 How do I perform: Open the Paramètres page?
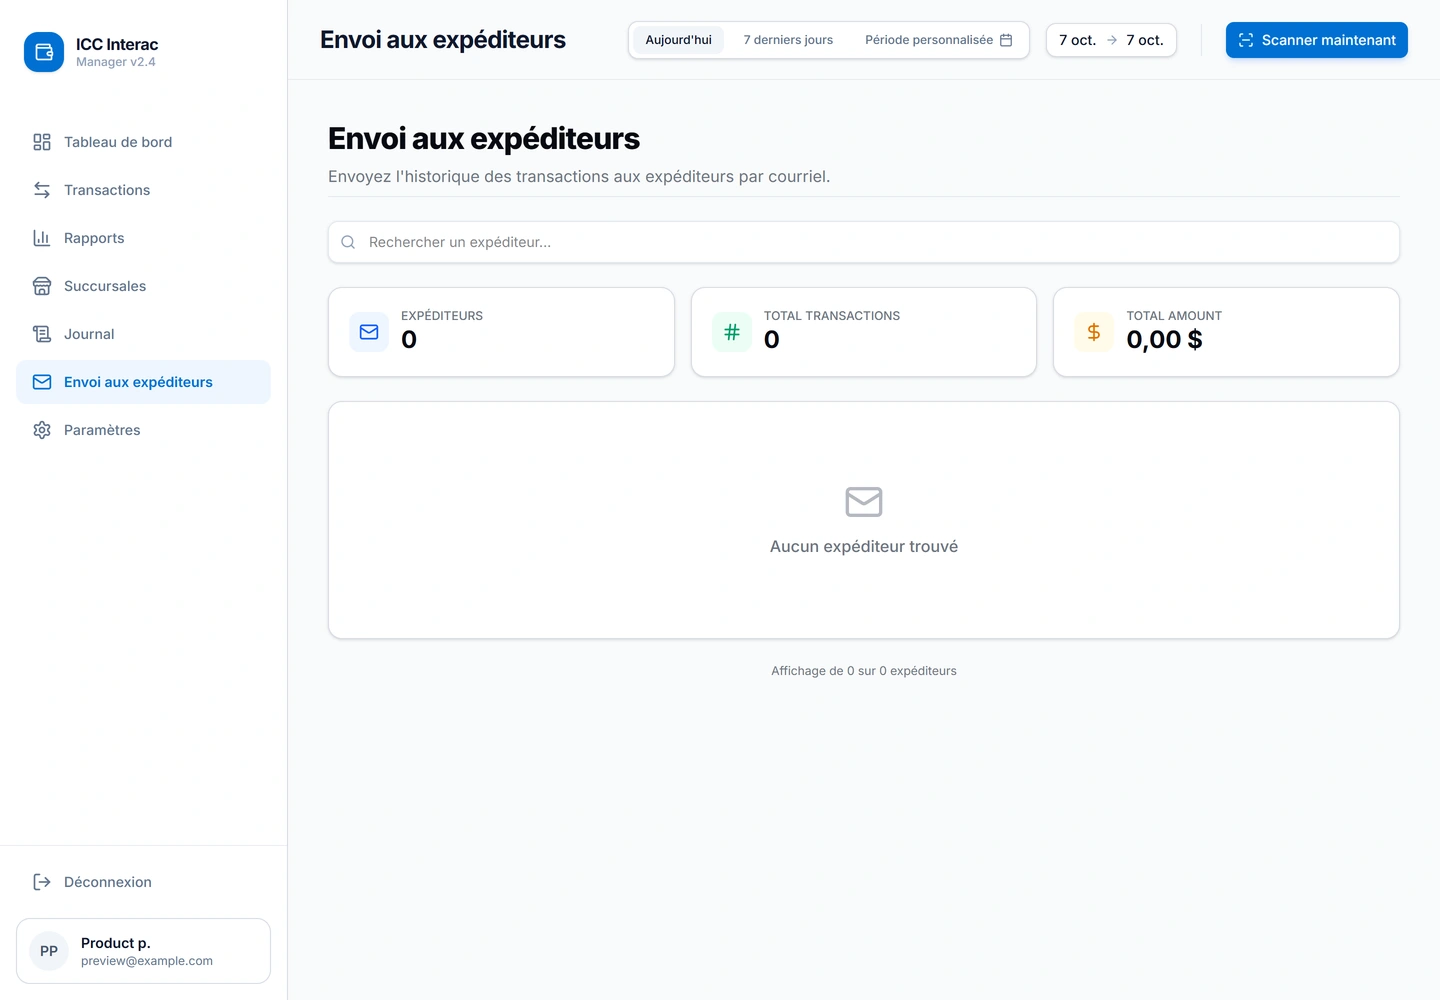pos(143,430)
